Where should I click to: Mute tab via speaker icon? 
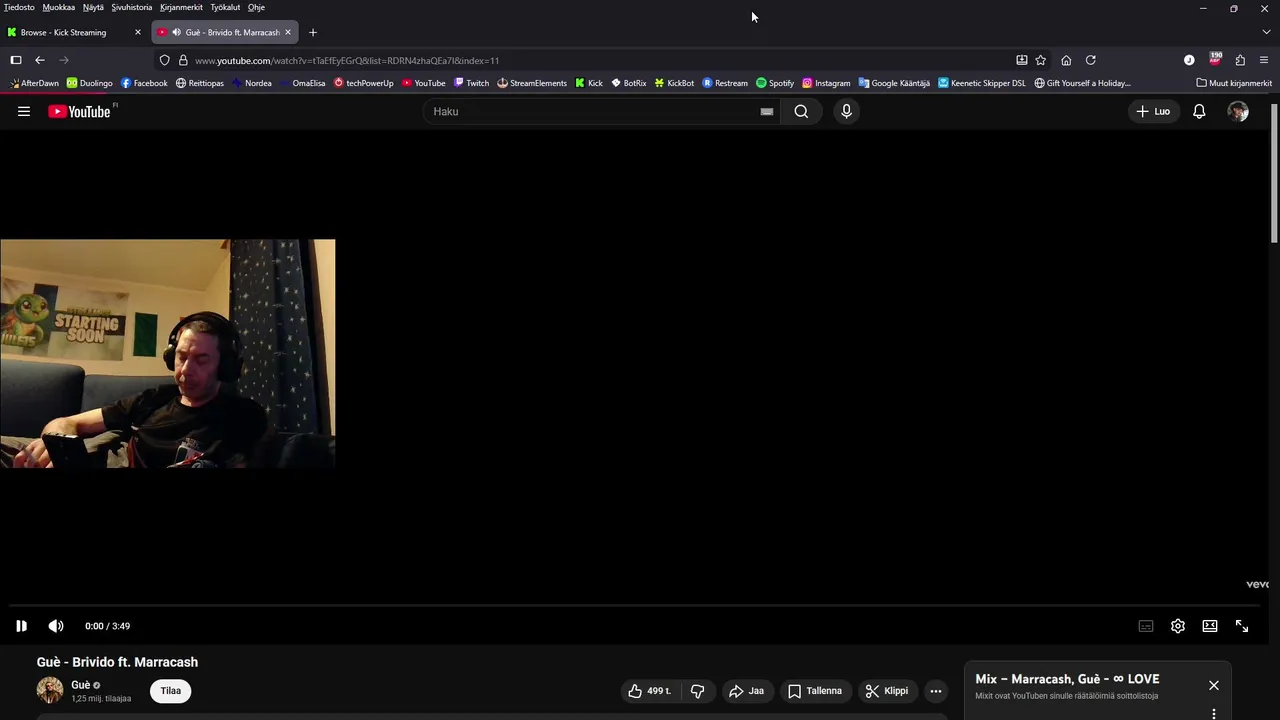[177, 32]
